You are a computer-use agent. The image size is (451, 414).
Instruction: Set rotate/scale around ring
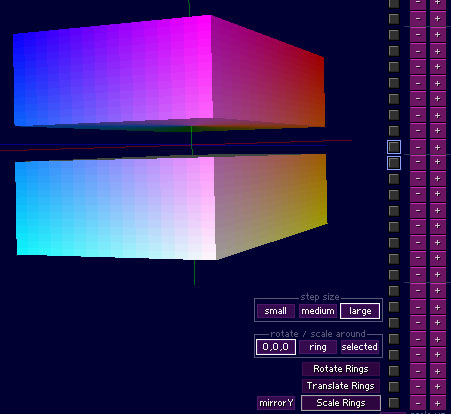[x=318, y=347]
